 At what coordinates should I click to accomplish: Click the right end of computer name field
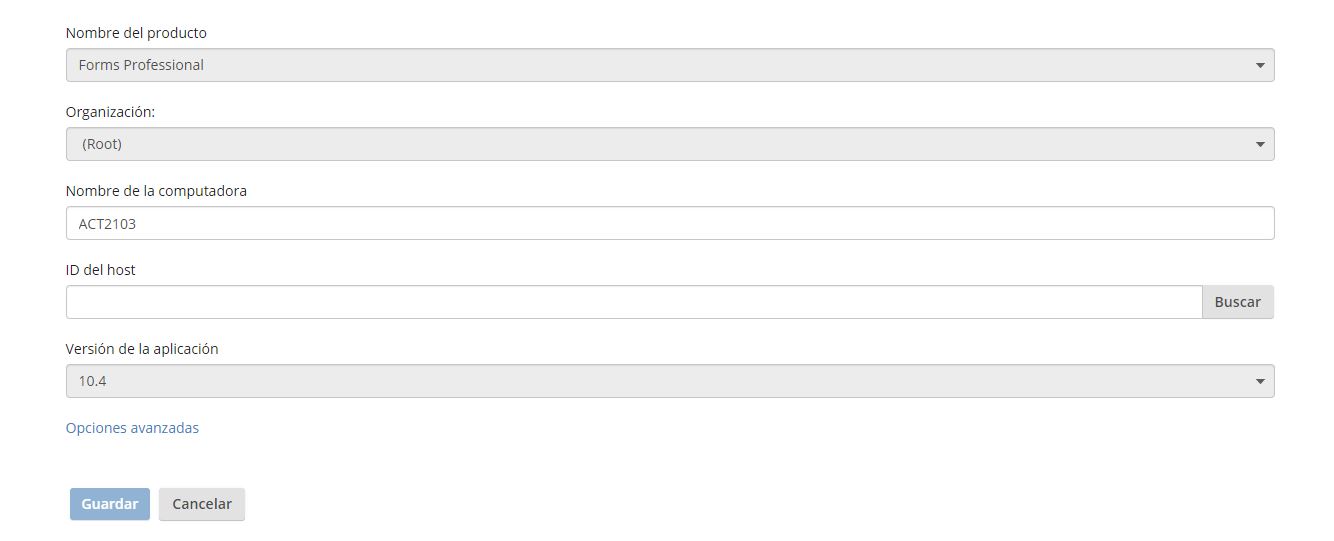pos(1255,223)
